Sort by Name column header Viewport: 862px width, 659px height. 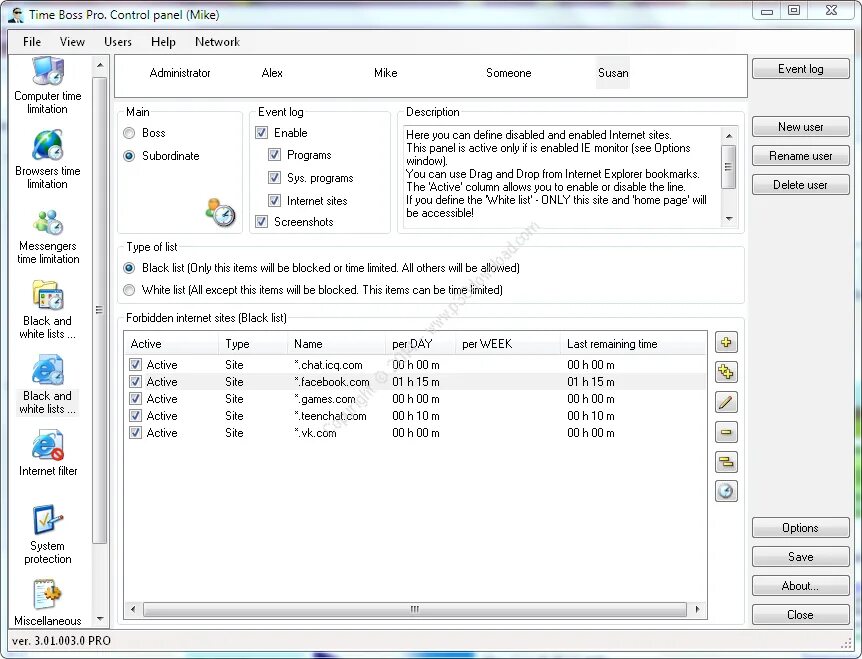tap(336, 344)
